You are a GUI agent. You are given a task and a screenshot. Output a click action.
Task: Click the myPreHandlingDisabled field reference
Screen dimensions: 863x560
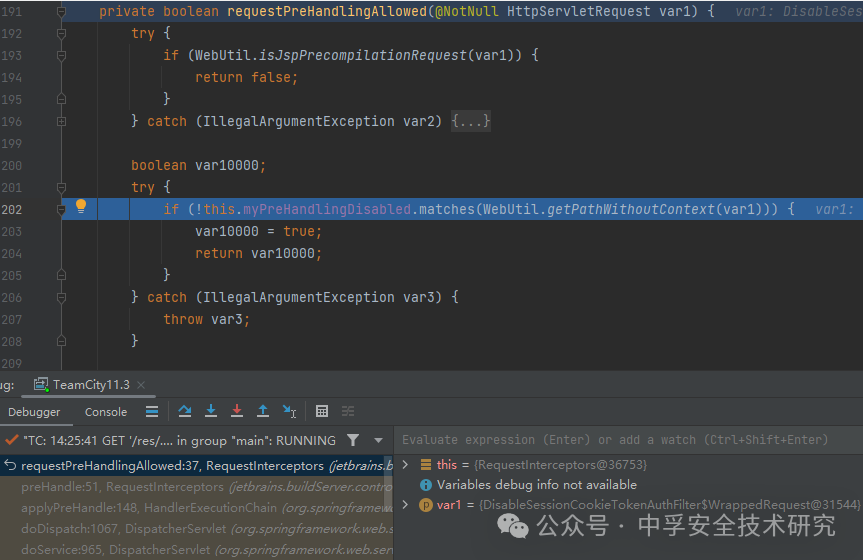click(x=327, y=209)
